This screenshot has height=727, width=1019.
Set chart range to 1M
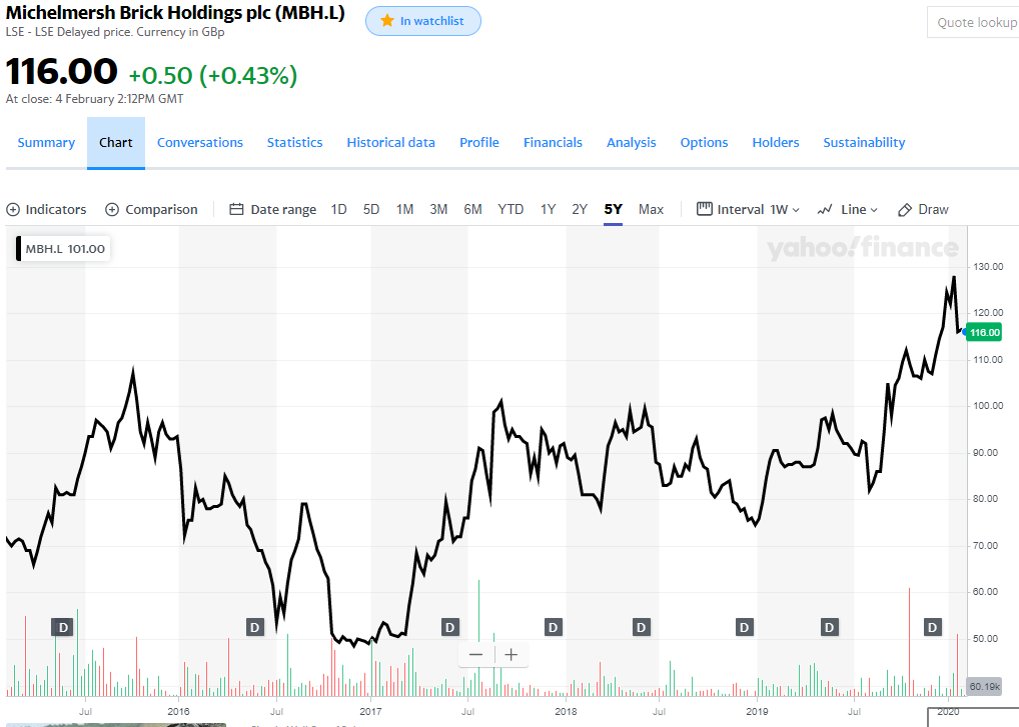405,209
